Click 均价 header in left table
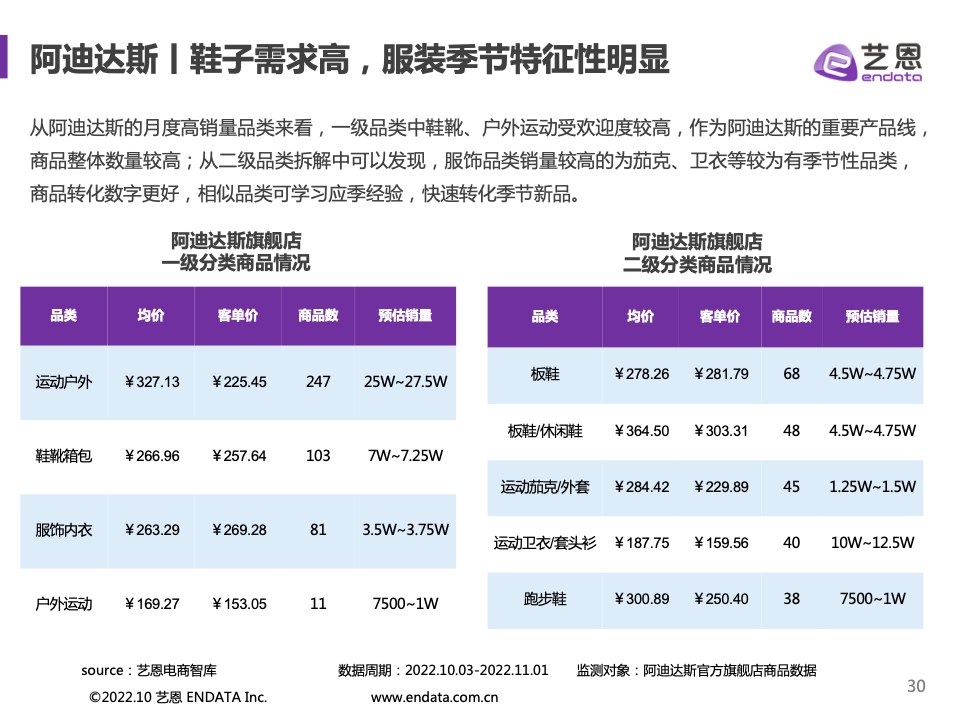The image size is (960, 720). (151, 315)
